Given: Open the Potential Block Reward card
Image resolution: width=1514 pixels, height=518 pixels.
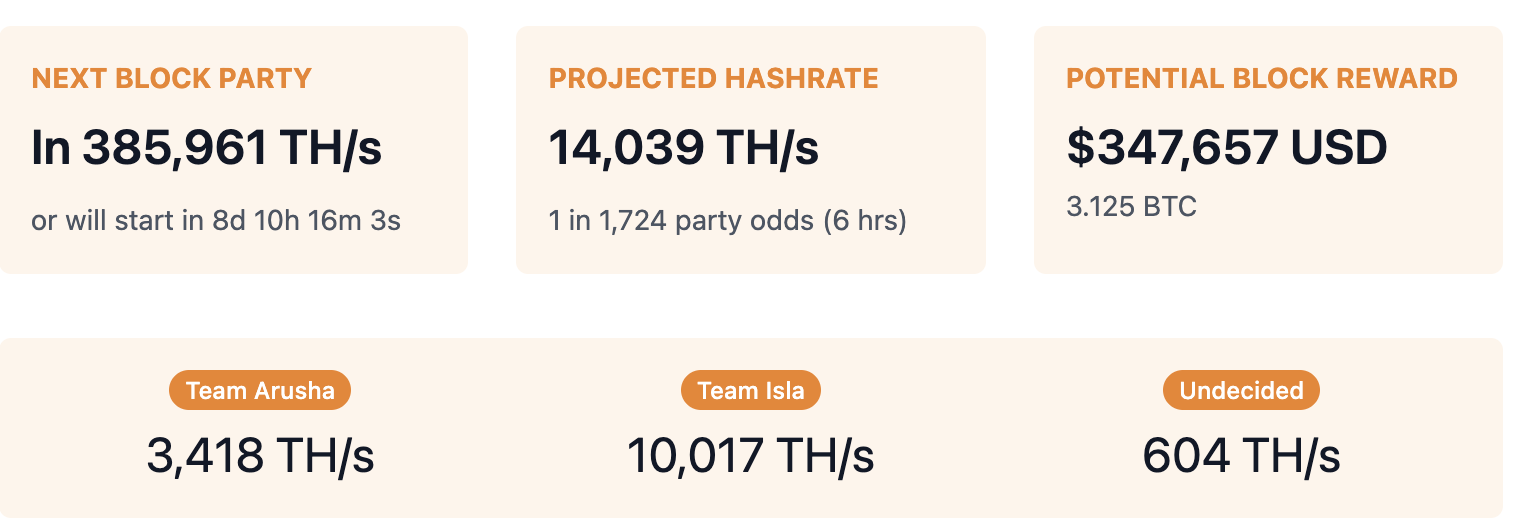Looking at the screenshot, I should 1268,149.
